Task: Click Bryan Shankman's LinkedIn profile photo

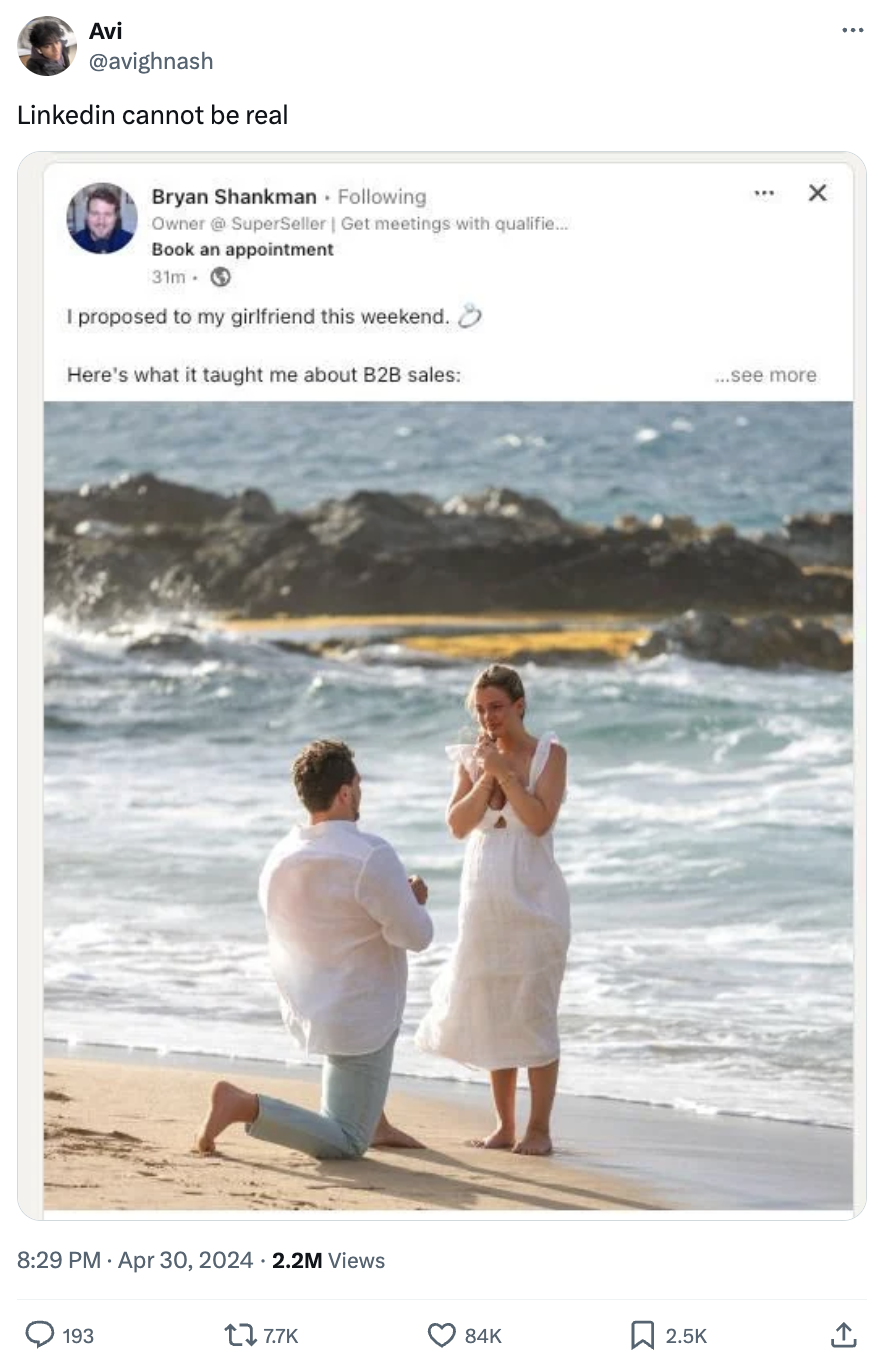Action: click(x=102, y=218)
